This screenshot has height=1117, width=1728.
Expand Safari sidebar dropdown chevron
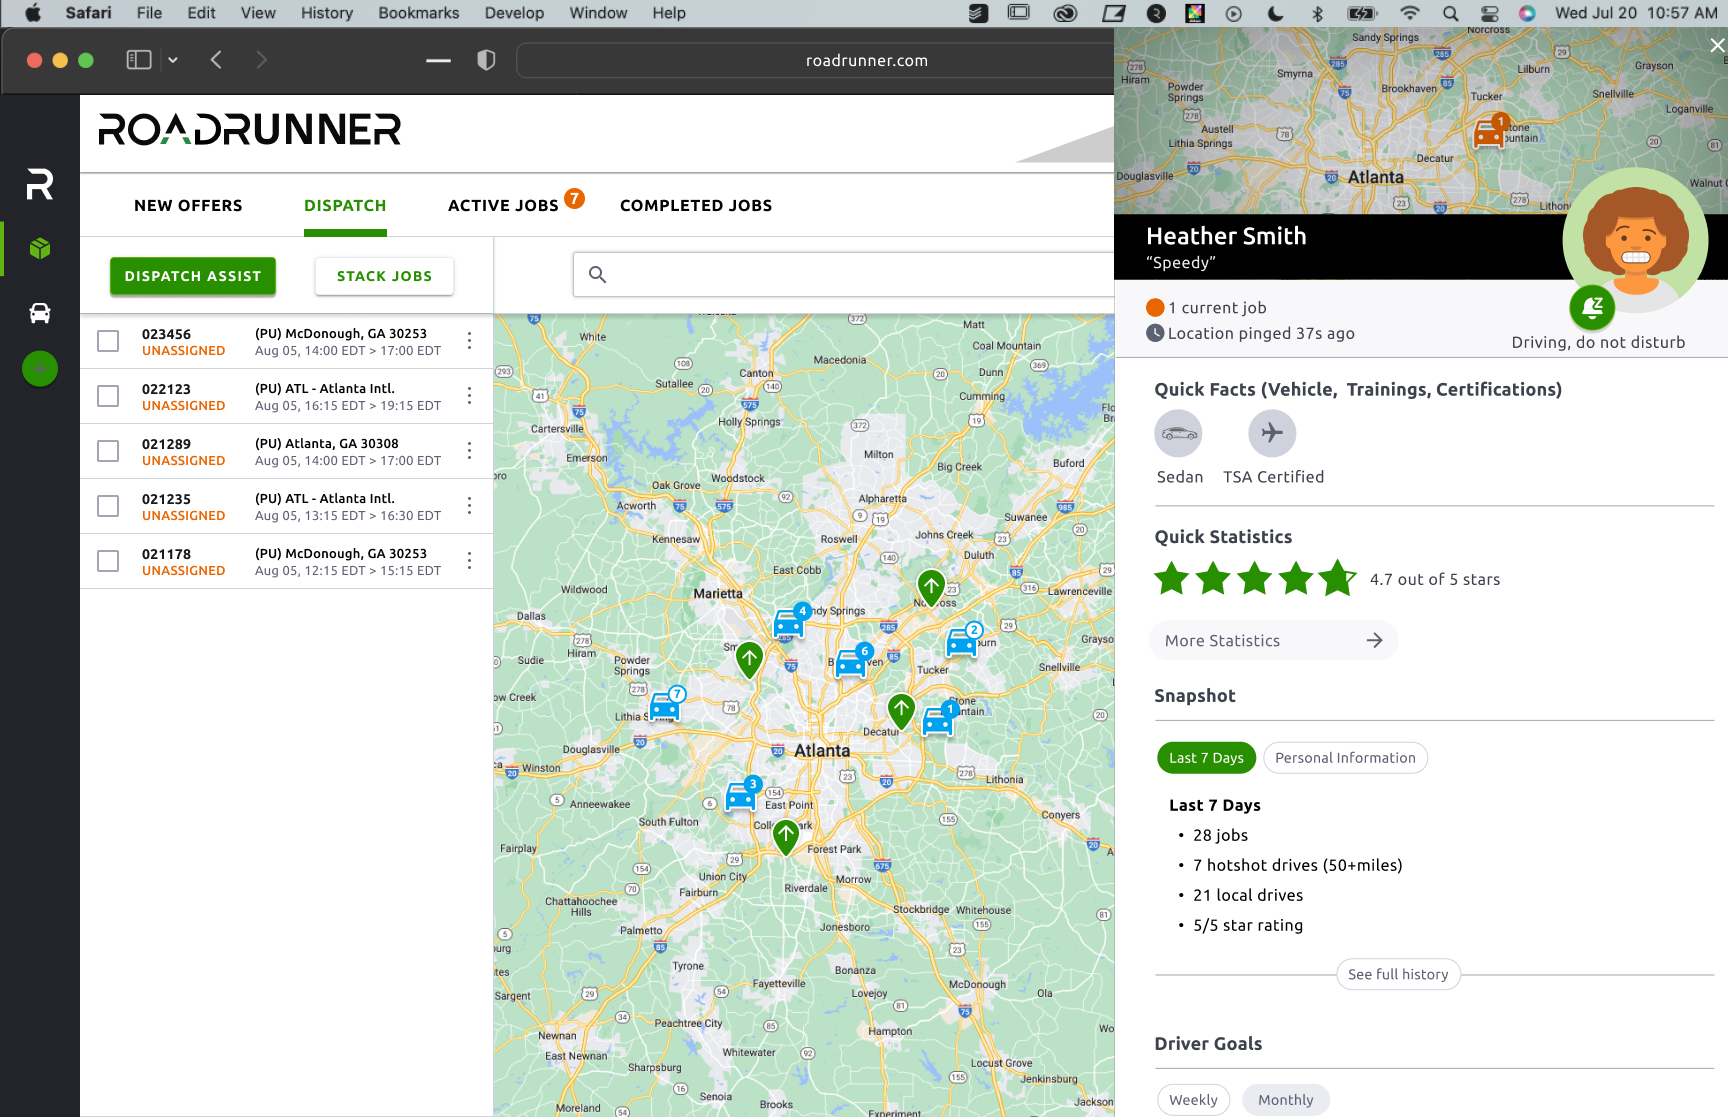173,60
